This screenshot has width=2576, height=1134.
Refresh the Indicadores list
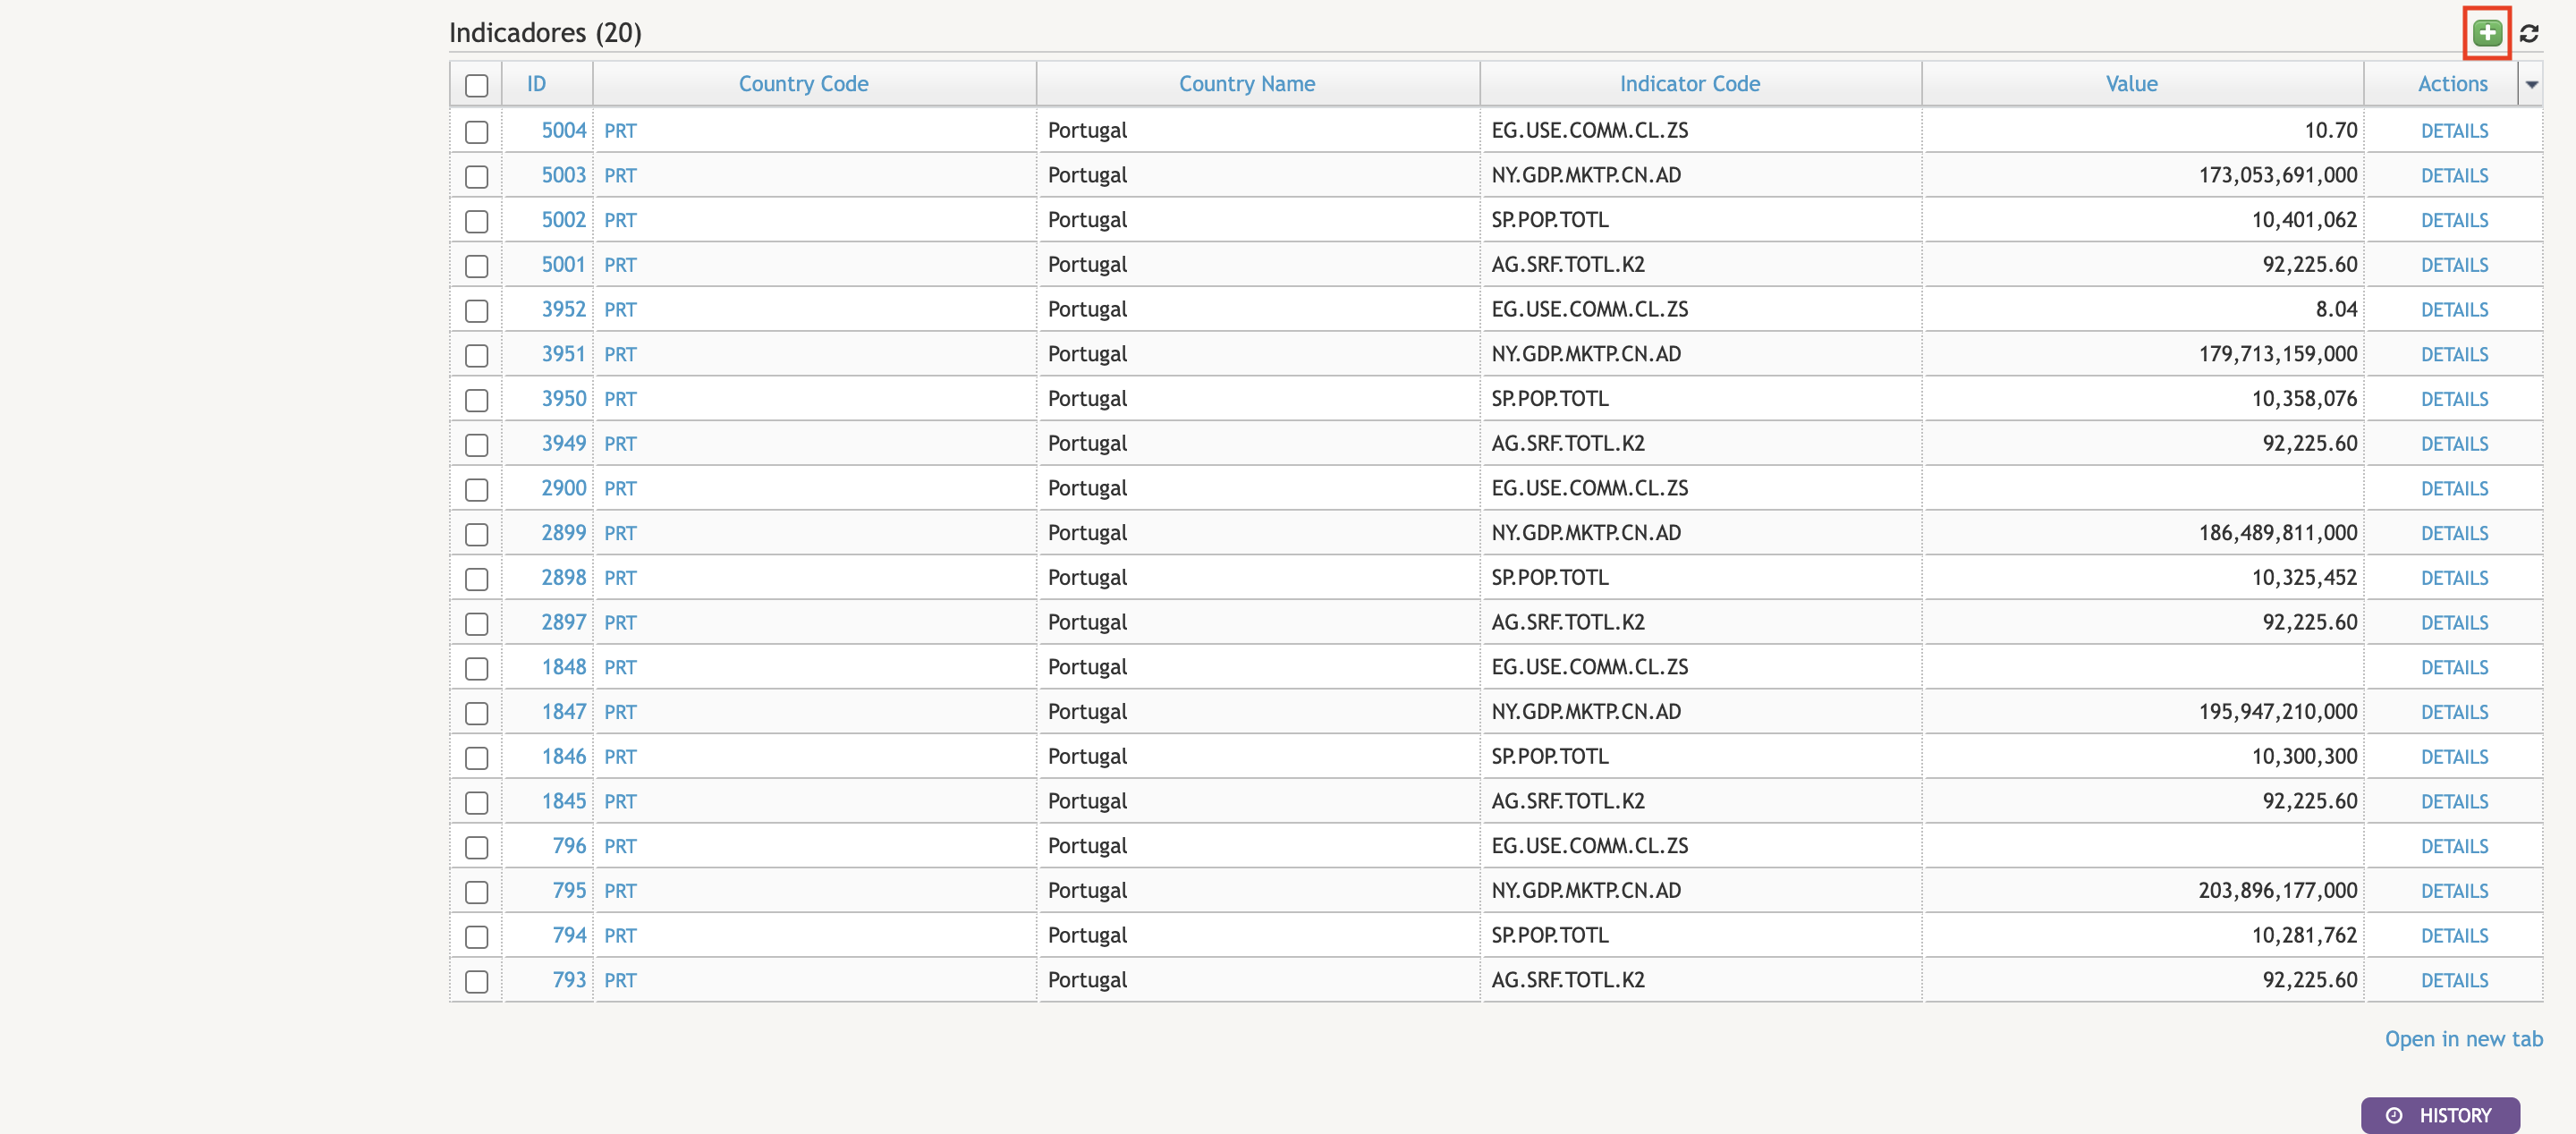coord(2529,33)
